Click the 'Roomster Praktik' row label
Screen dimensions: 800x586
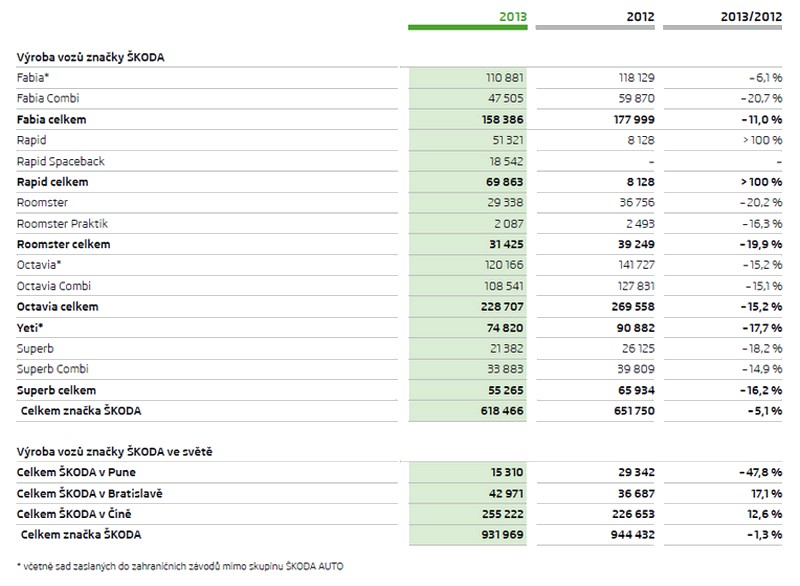tap(62, 223)
